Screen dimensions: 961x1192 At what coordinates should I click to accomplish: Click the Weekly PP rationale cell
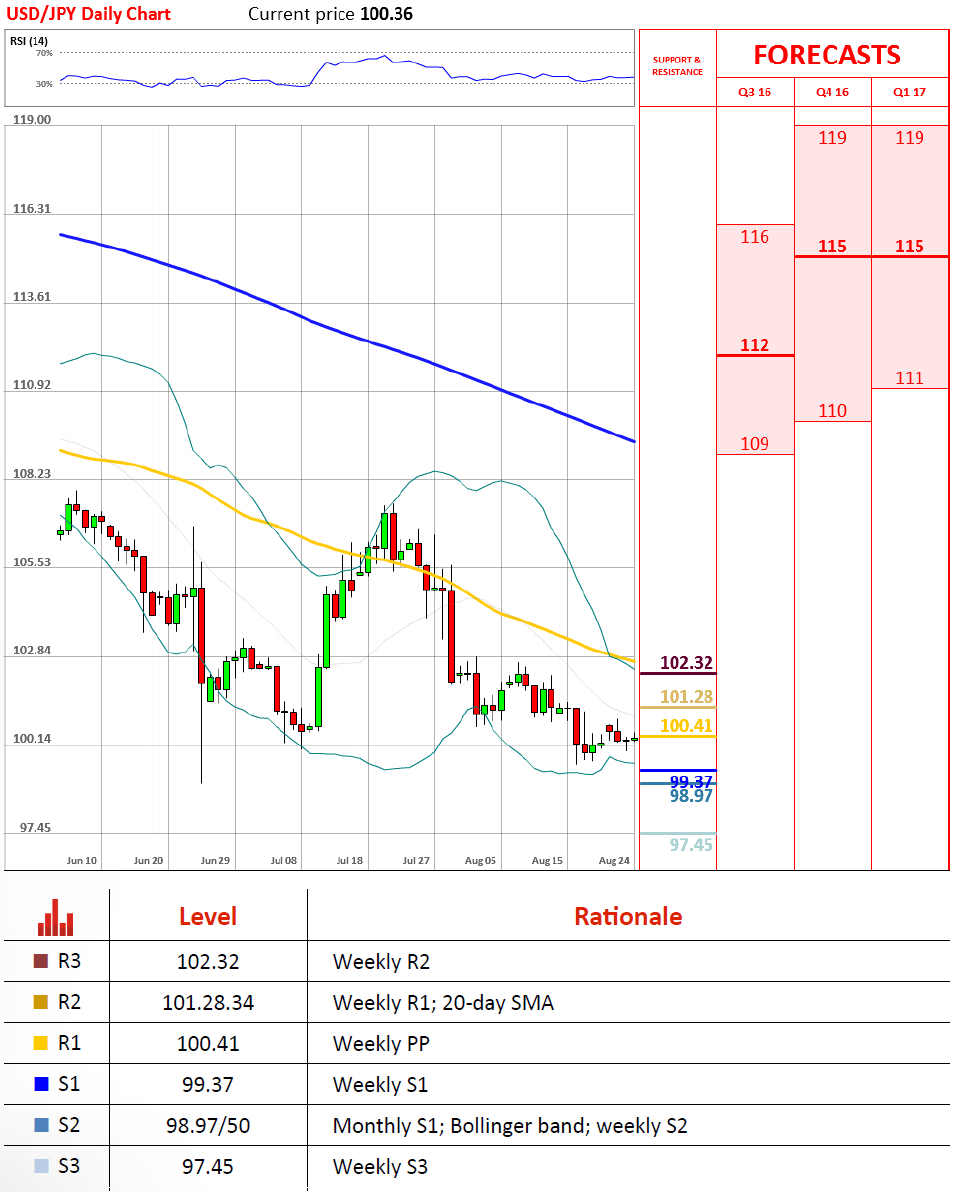tap(381, 1044)
